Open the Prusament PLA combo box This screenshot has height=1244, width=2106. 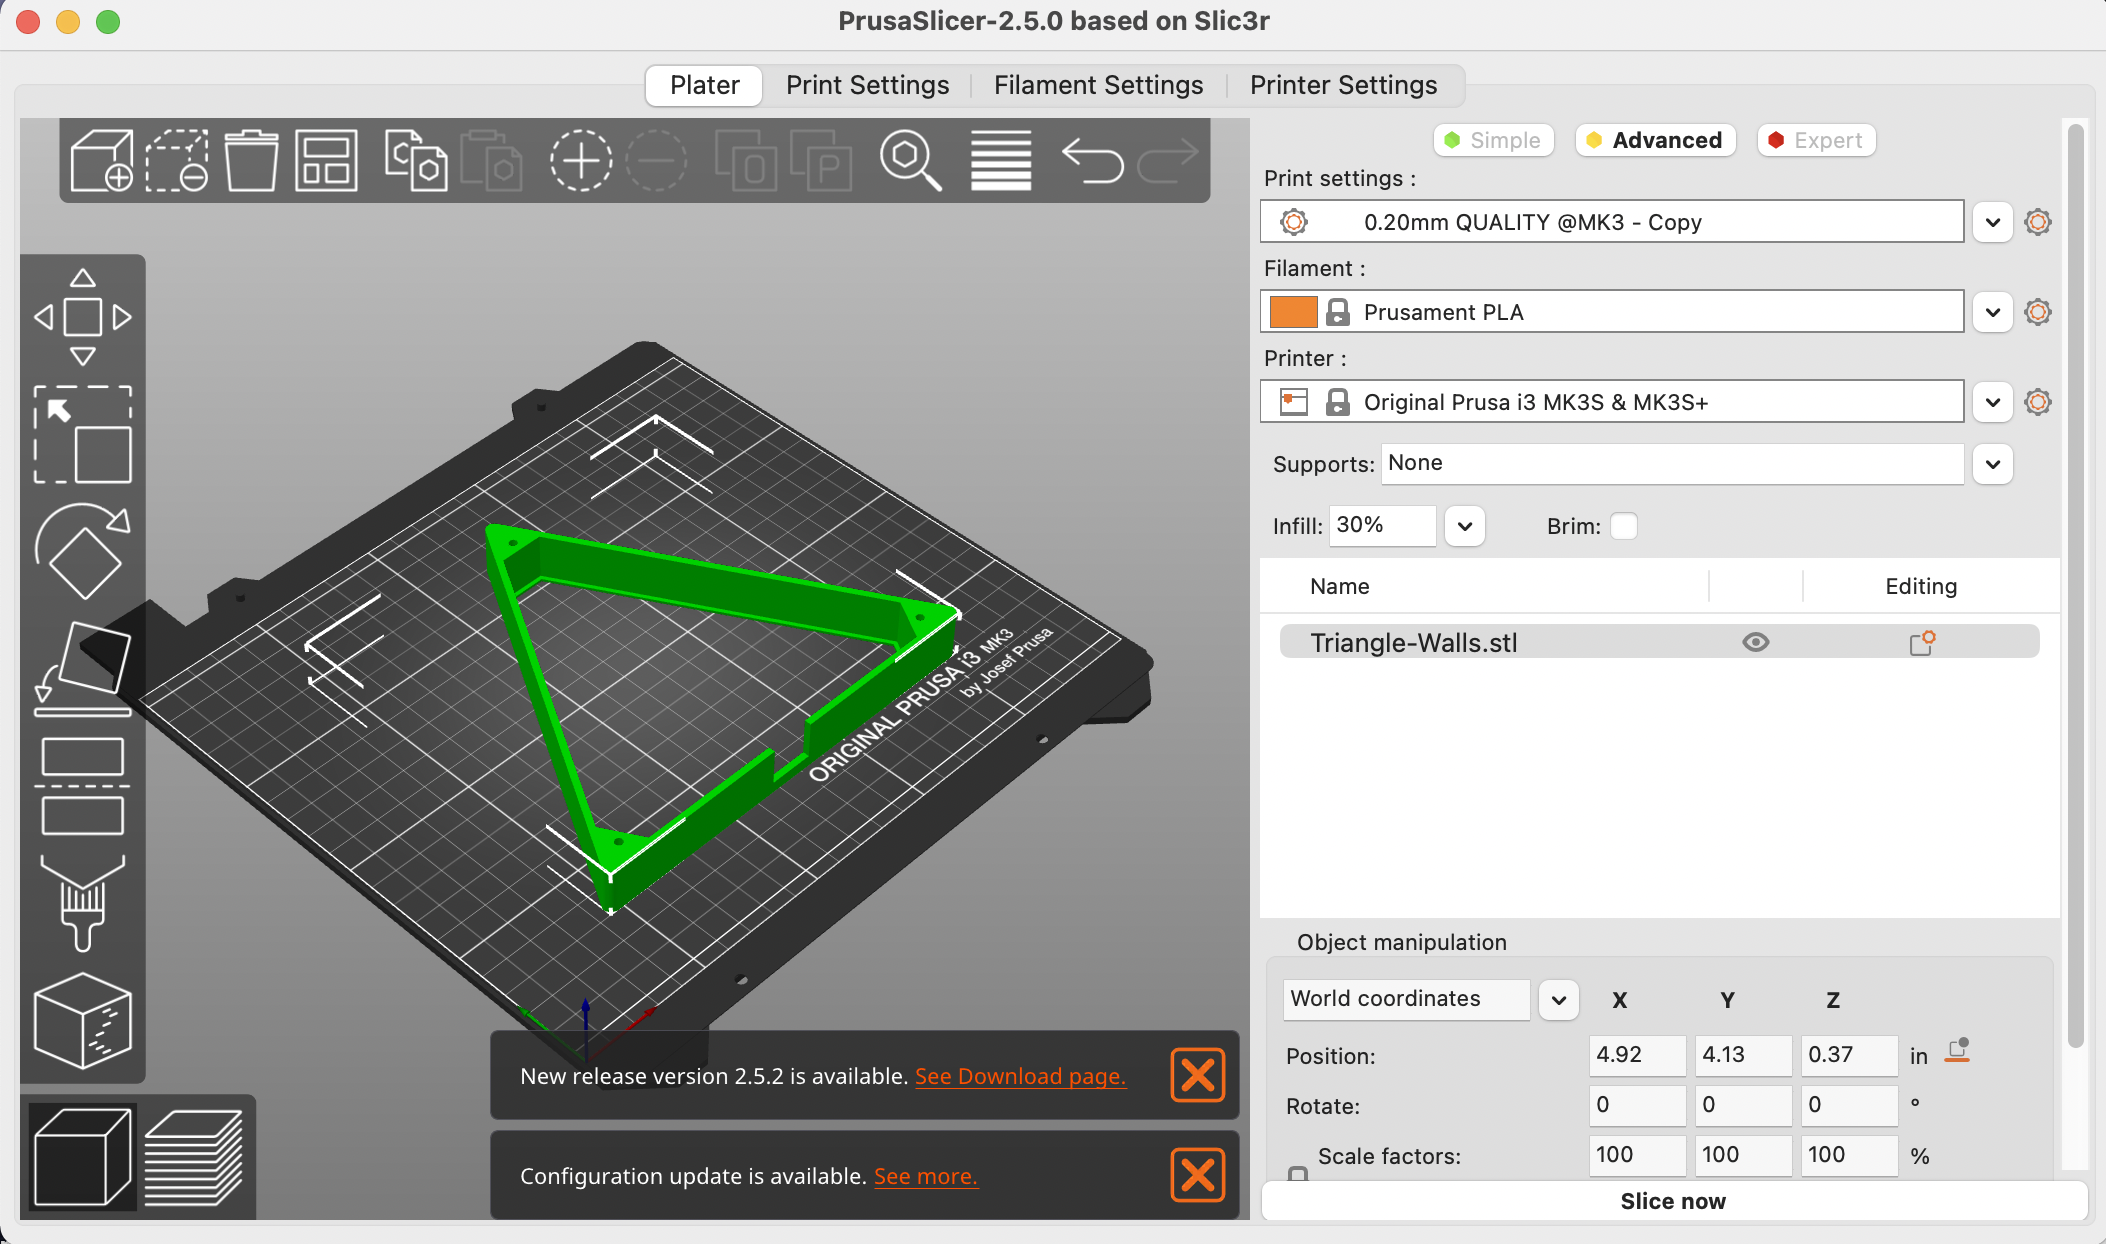[1612, 311]
